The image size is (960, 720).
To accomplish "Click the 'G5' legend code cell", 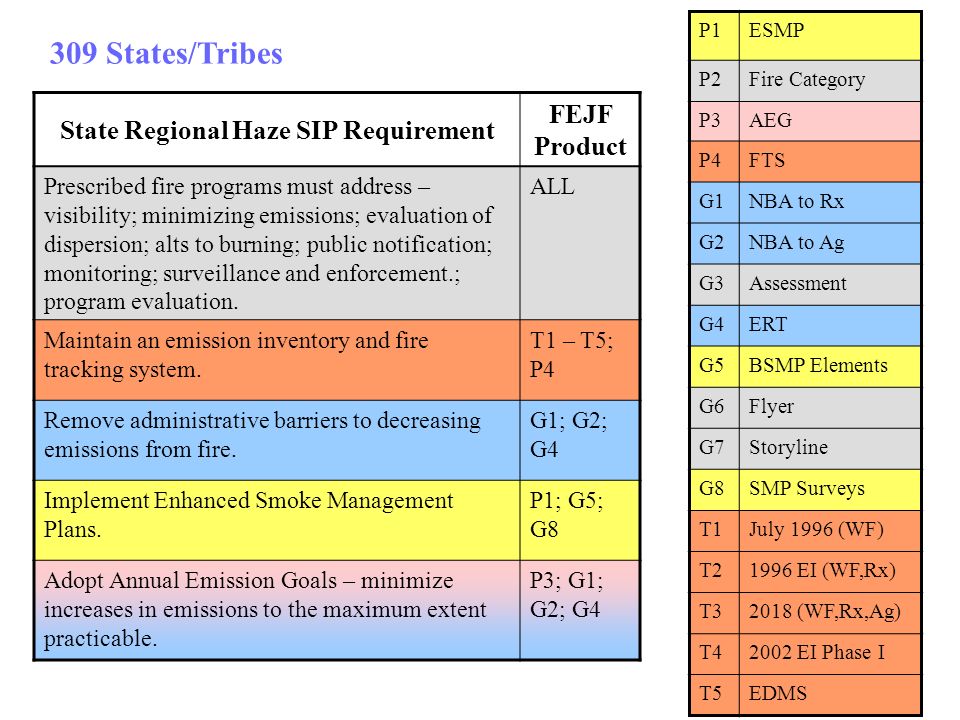I will [714, 367].
